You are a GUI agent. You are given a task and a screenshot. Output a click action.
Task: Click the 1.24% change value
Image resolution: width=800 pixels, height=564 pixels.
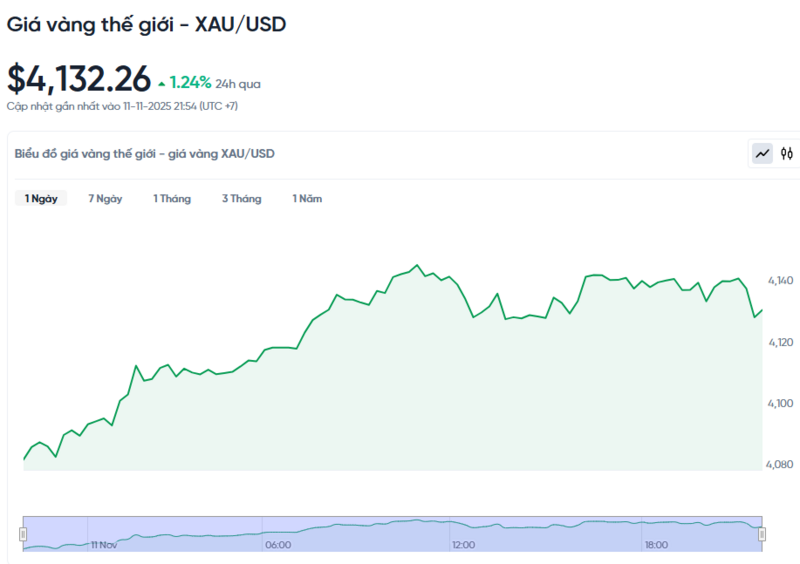click(x=190, y=83)
